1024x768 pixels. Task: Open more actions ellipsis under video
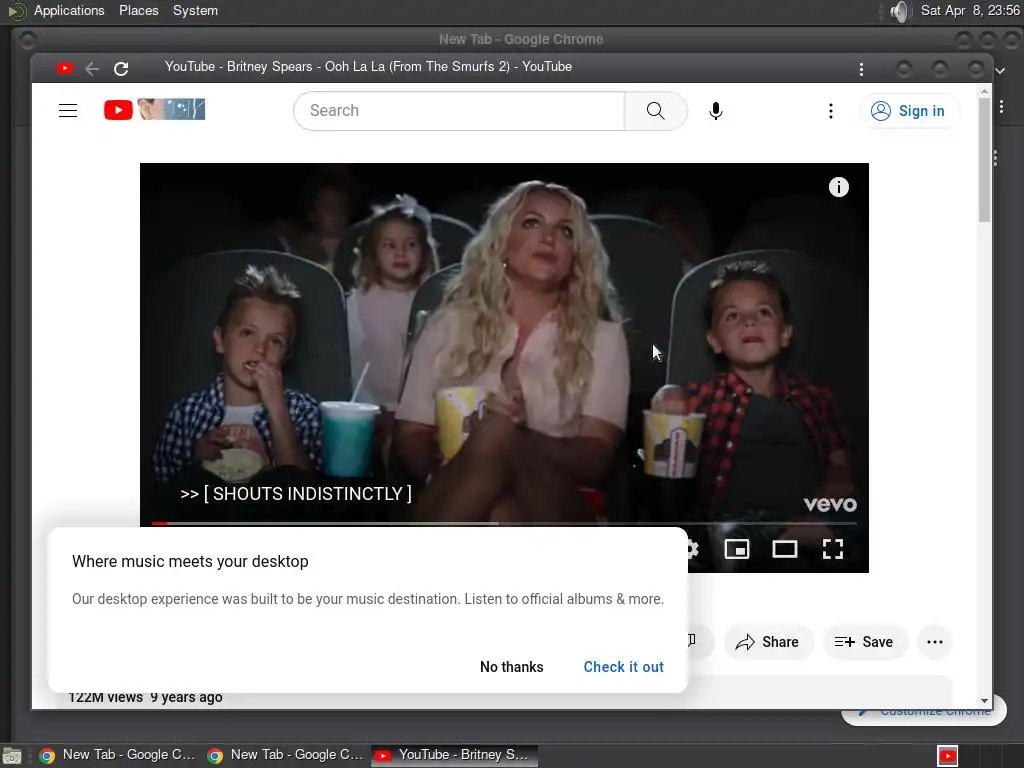coord(935,642)
